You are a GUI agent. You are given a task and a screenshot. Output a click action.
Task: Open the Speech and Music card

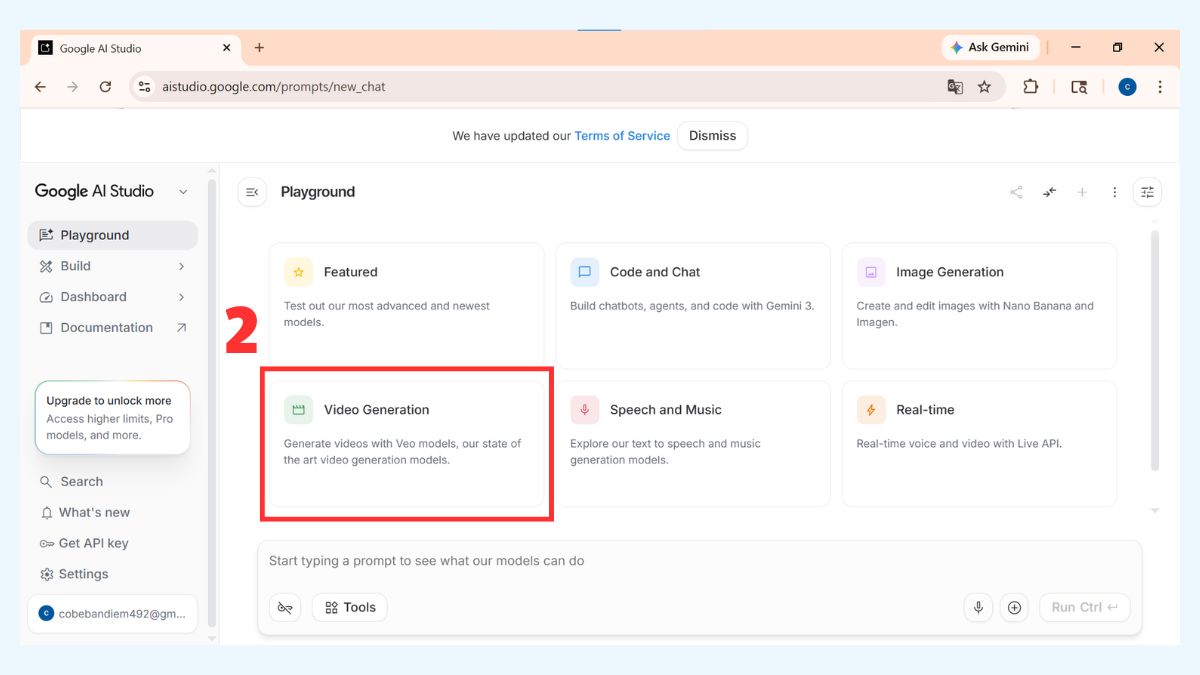693,443
